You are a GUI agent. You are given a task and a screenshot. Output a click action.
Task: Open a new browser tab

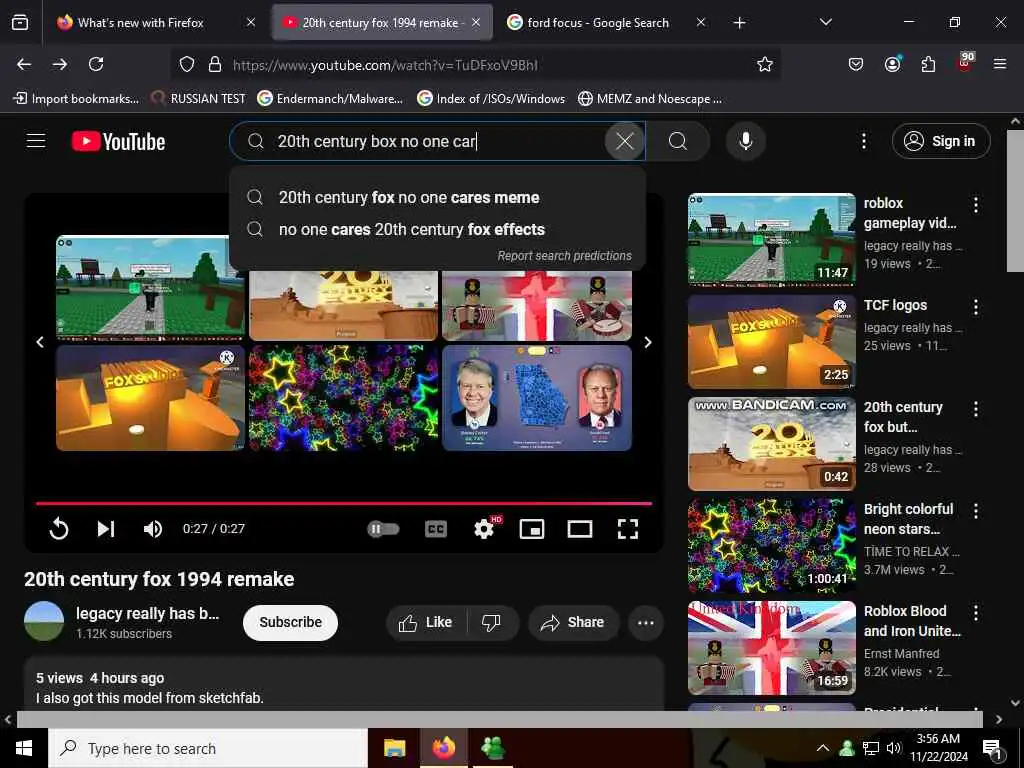point(739,23)
